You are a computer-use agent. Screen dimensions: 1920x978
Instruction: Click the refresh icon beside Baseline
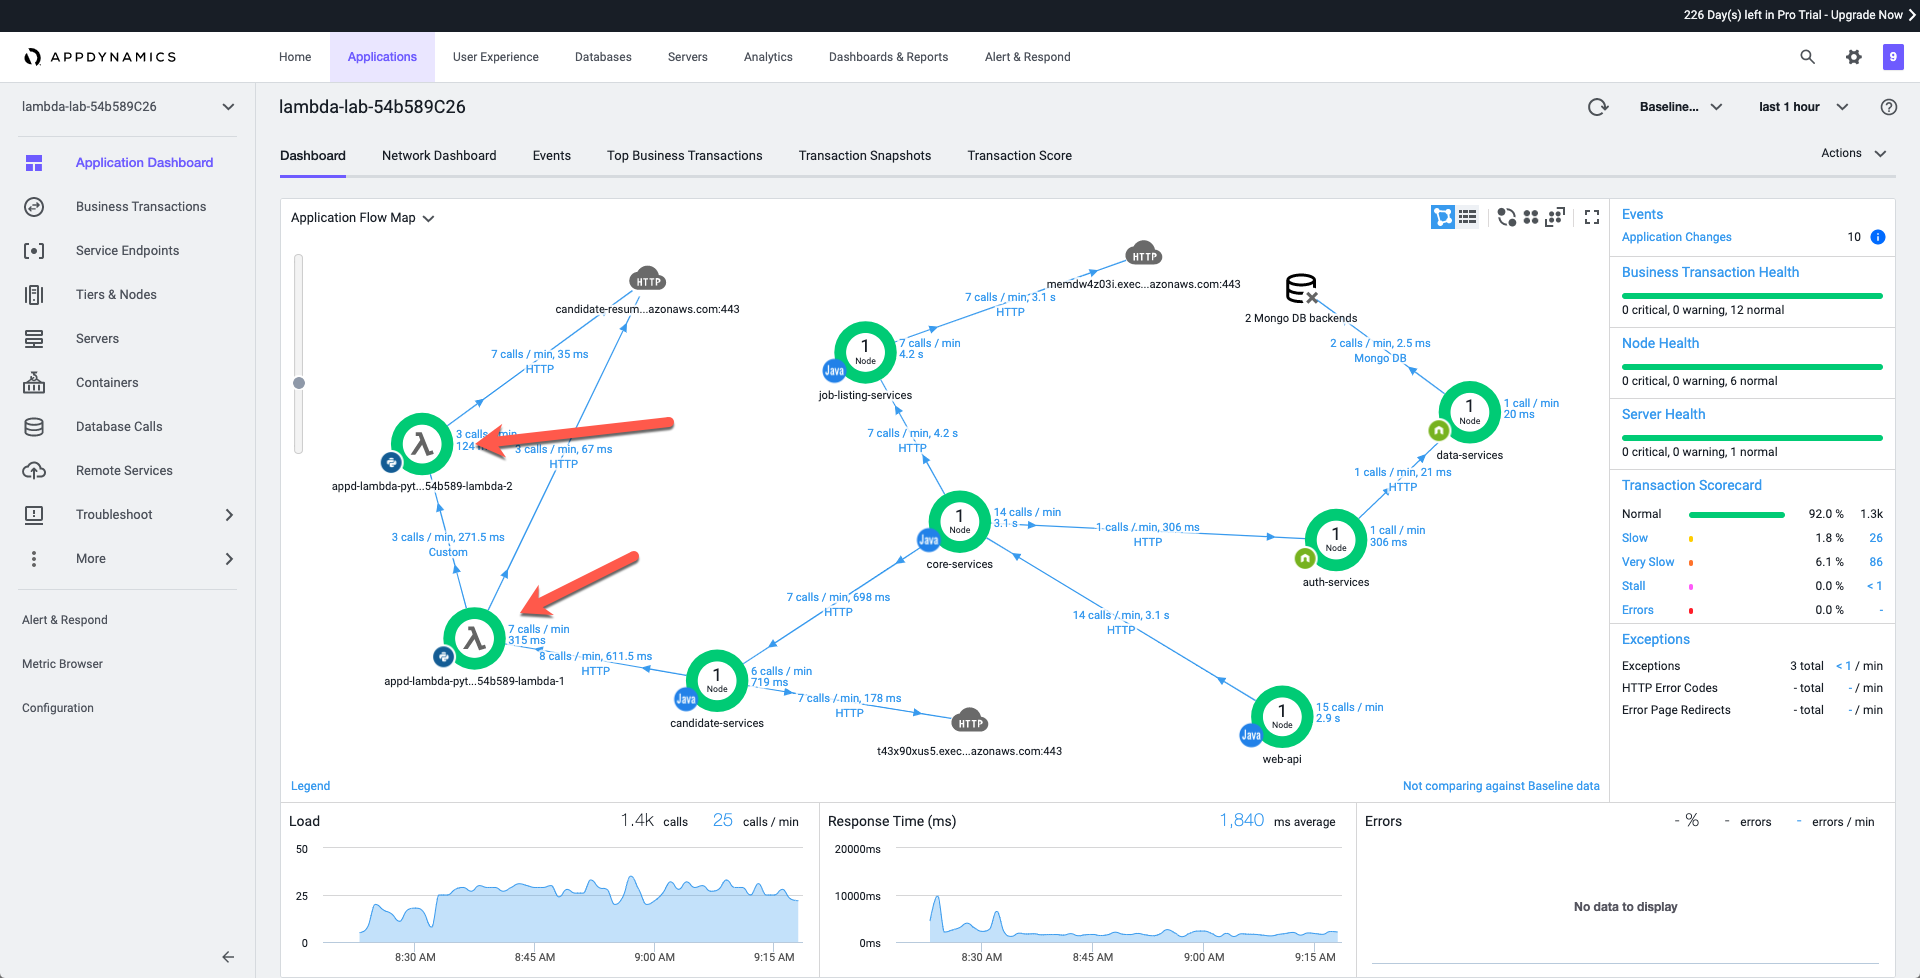1598,107
